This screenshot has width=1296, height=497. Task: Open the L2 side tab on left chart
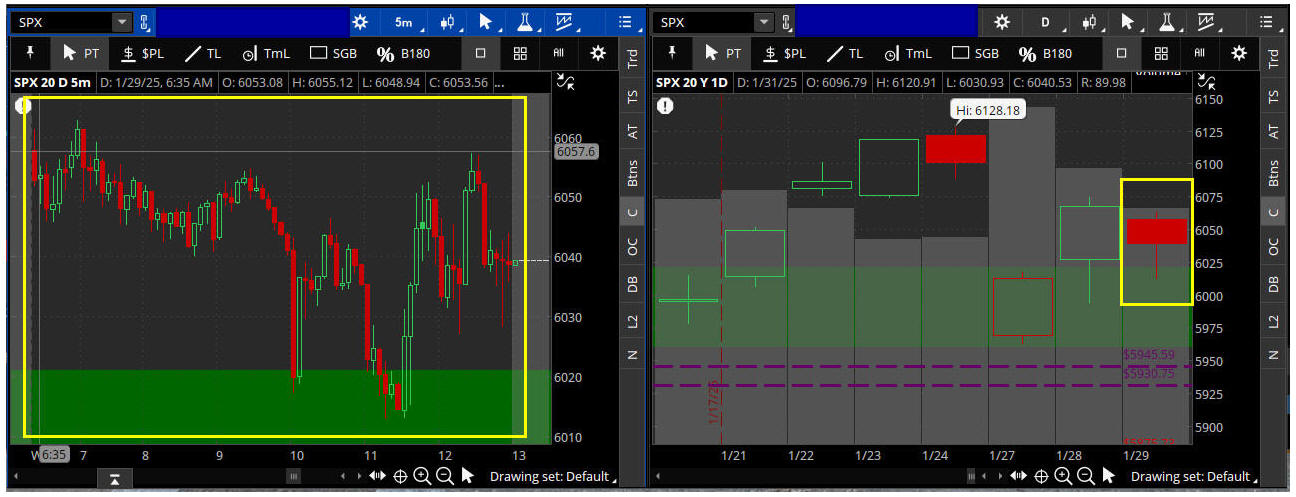pos(631,321)
